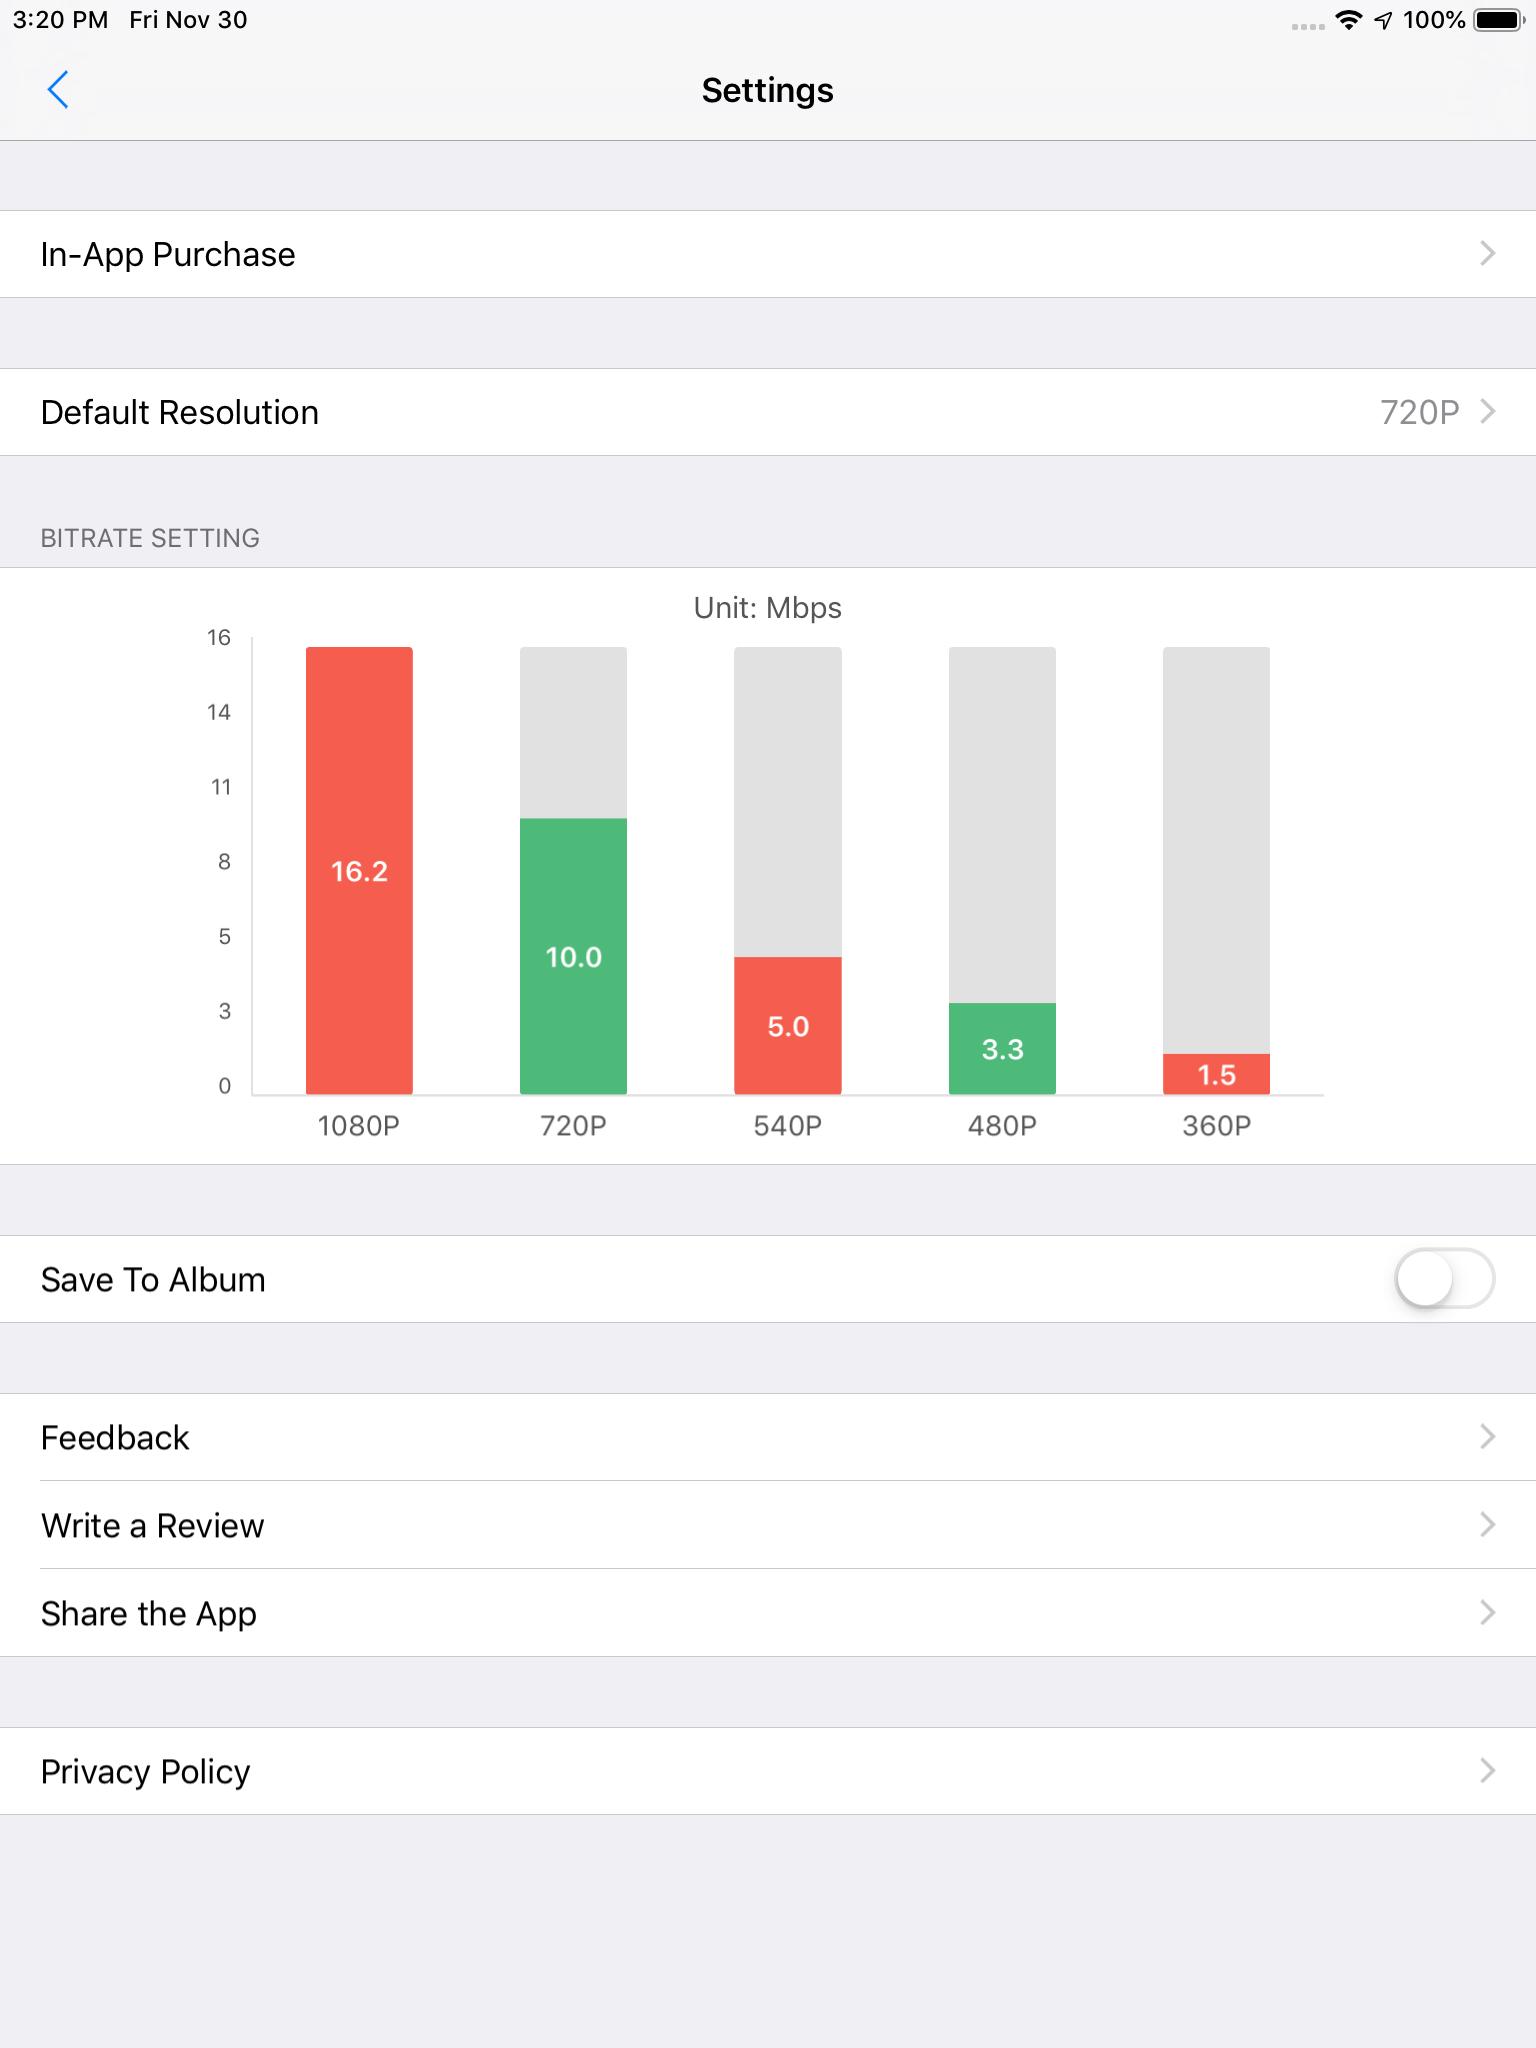Tap the Write a Review chevron

click(x=1487, y=1525)
